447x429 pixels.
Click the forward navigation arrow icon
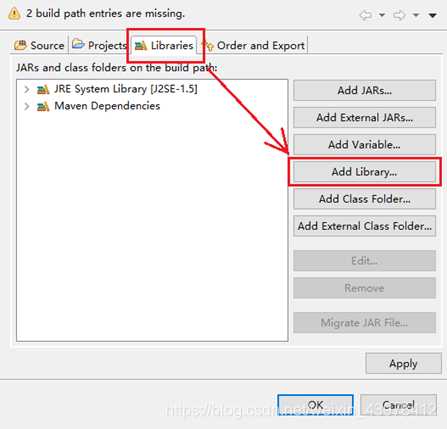[399, 15]
